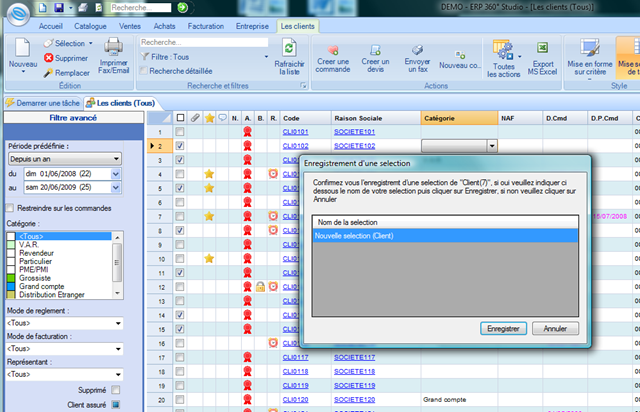Enable Restreindre sur les commandes checkbox
Image resolution: width=640 pixels, height=412 pixels.
10,208
